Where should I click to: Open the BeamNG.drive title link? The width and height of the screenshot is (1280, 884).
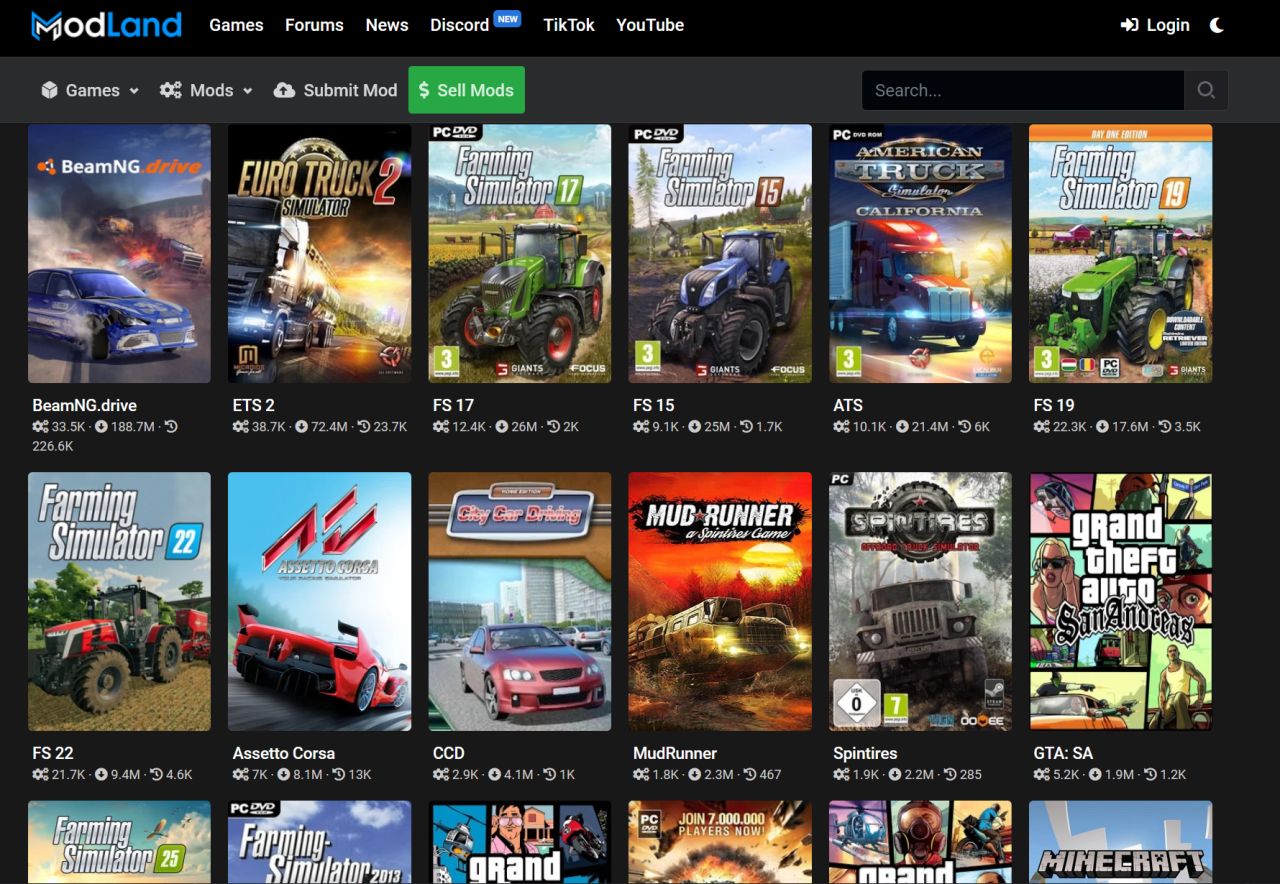point(85,405)
